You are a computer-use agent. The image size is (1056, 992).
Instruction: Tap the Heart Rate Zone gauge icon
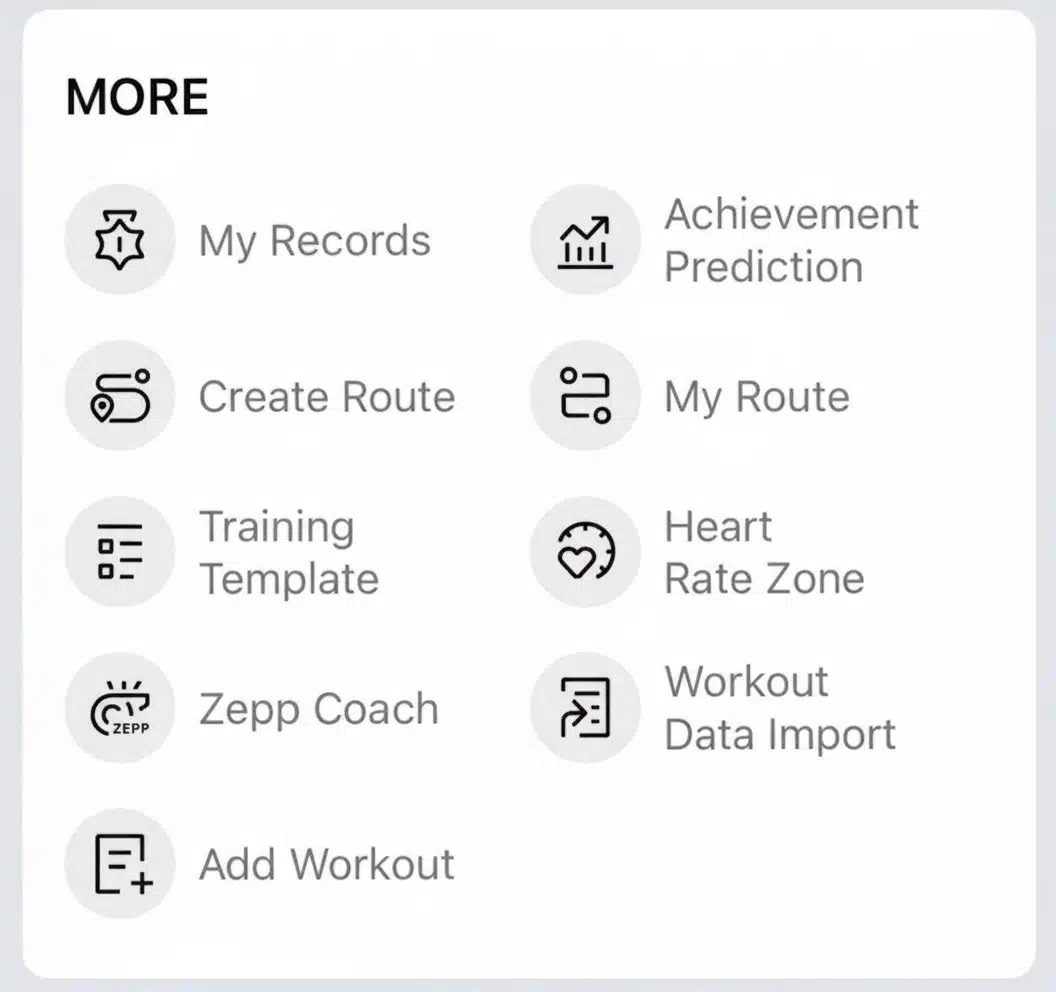click(x=585, y=551)
